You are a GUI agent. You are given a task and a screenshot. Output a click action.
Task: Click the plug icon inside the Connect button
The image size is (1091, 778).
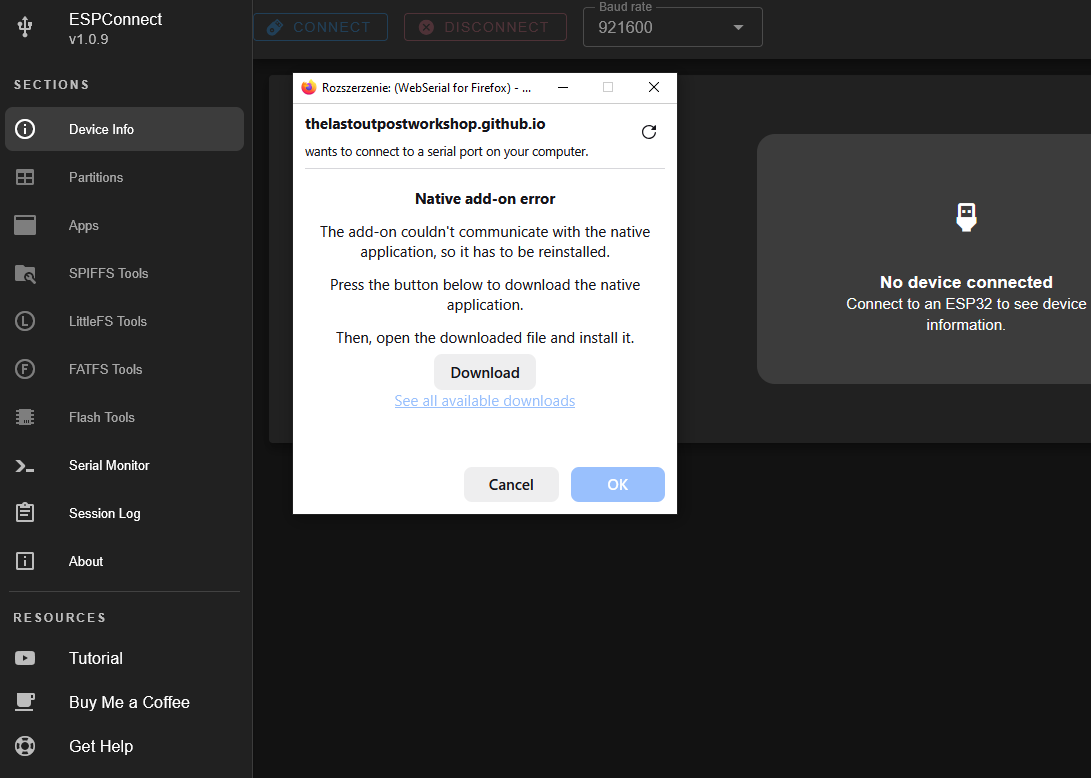[x=275, y=27]
